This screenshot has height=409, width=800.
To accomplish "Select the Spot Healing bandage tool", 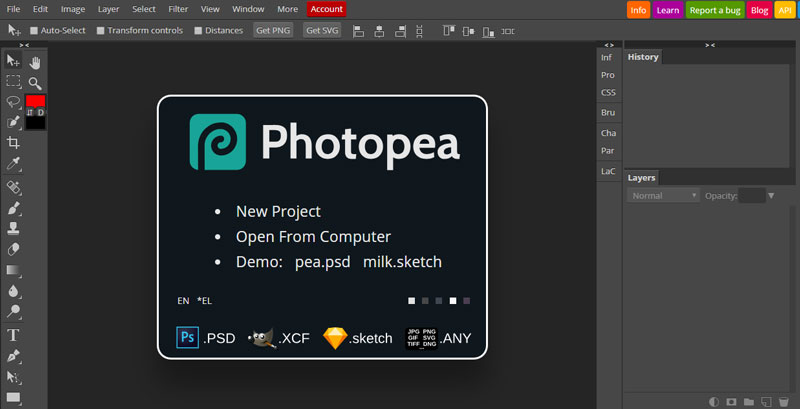I will coord(13,188).
